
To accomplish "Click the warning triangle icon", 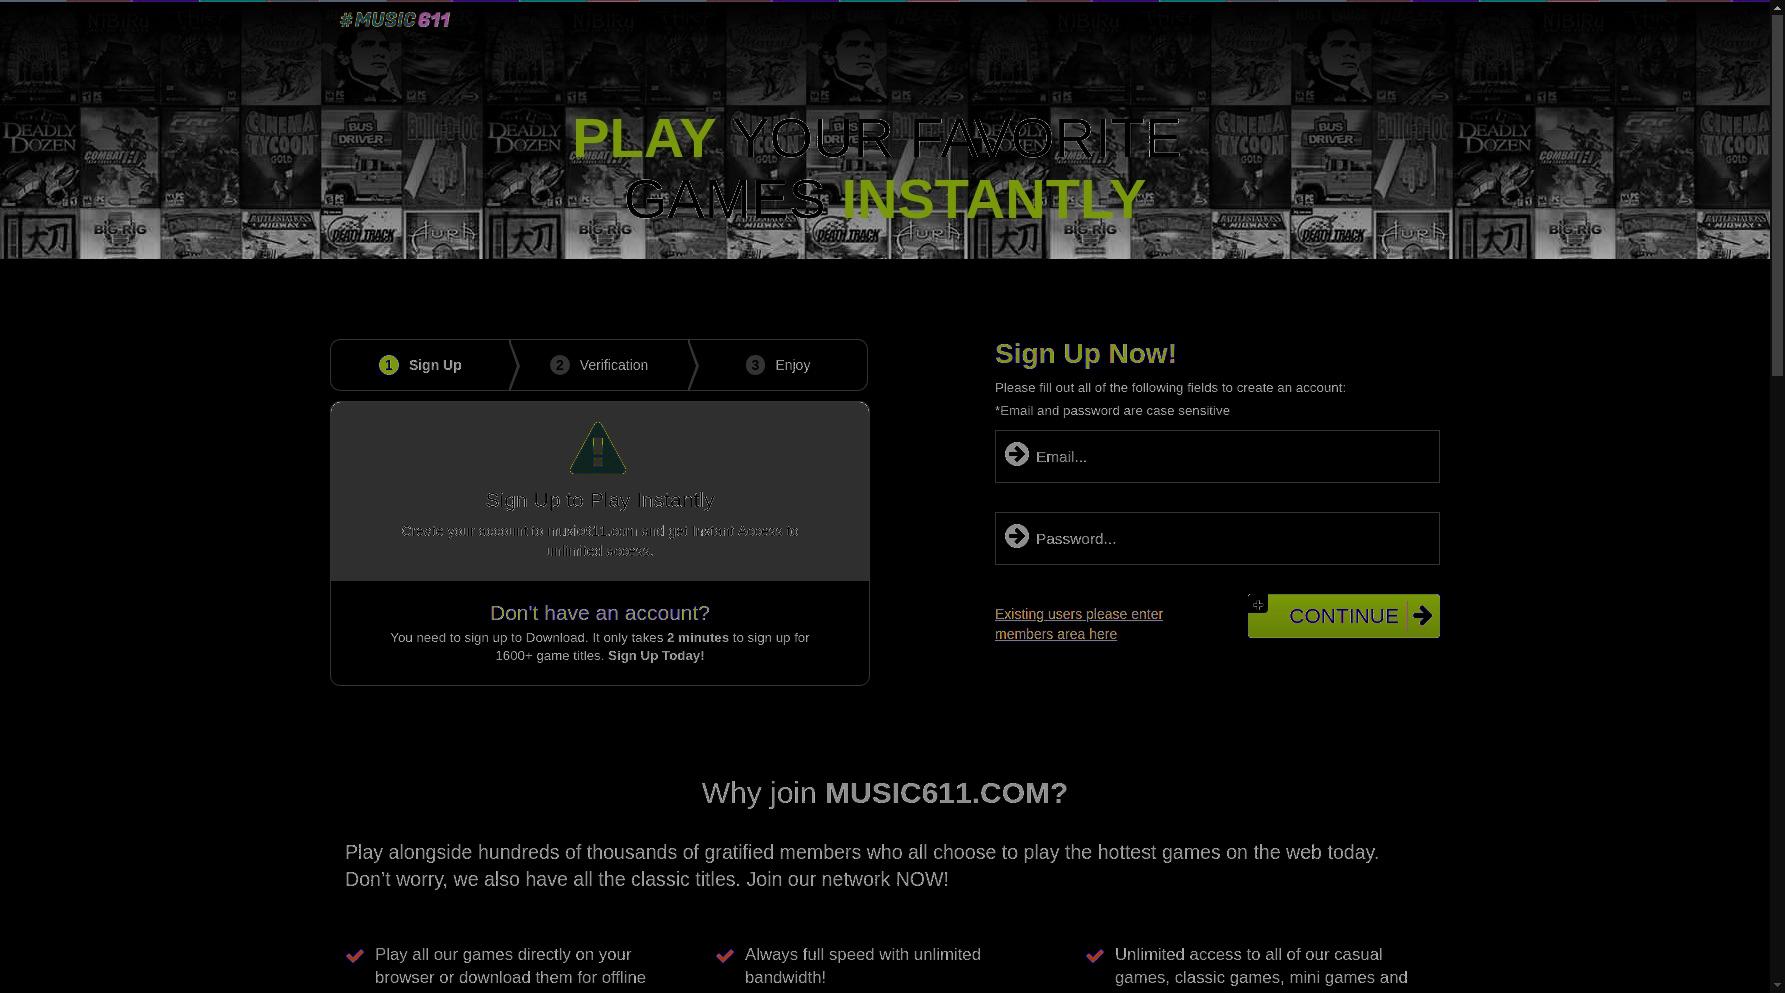I will (x=598, y=448).
